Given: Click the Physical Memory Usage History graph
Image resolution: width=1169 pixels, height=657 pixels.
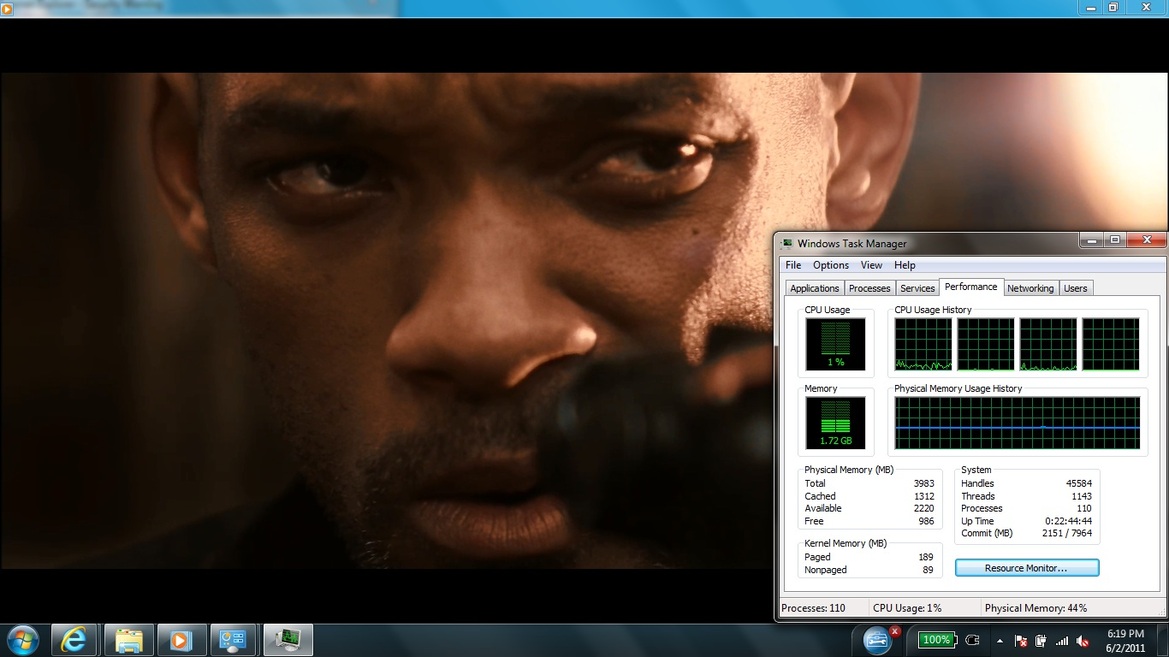Looking at the screenshot, I should 1017,423.
